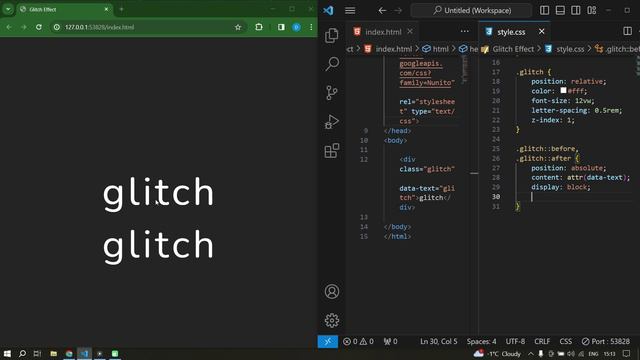Open the Search view in activity bar
The width and height of the screenshot is (640, 360).
332,64
